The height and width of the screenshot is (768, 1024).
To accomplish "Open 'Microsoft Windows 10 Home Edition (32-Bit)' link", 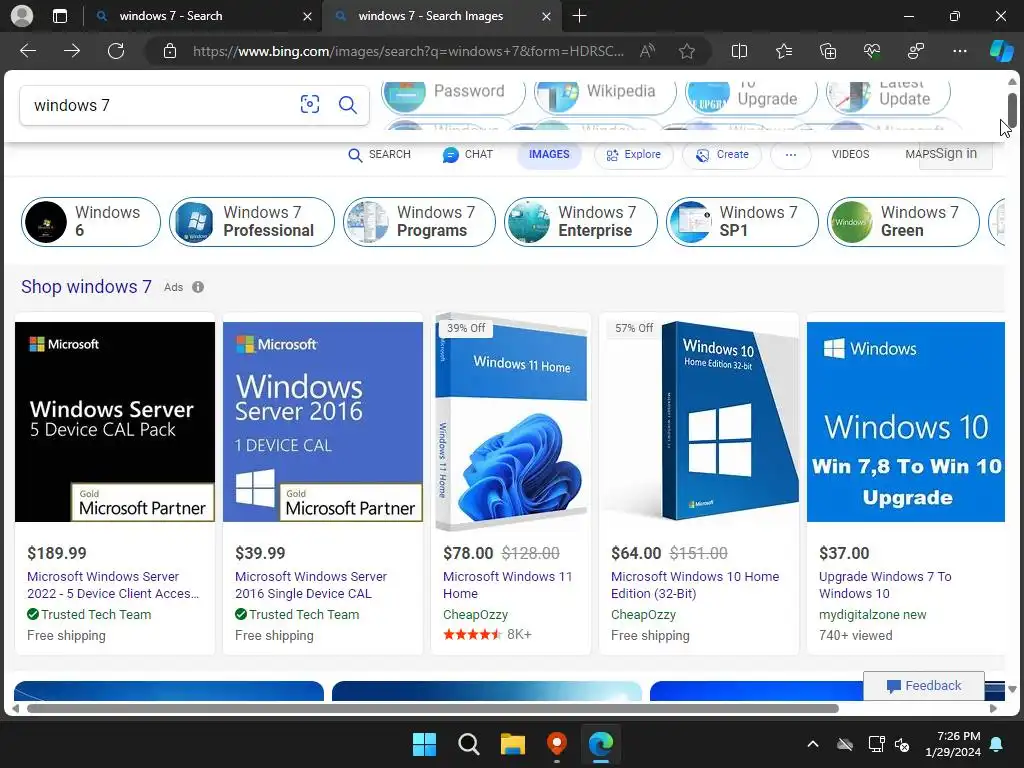I will (x=695, y=585).
